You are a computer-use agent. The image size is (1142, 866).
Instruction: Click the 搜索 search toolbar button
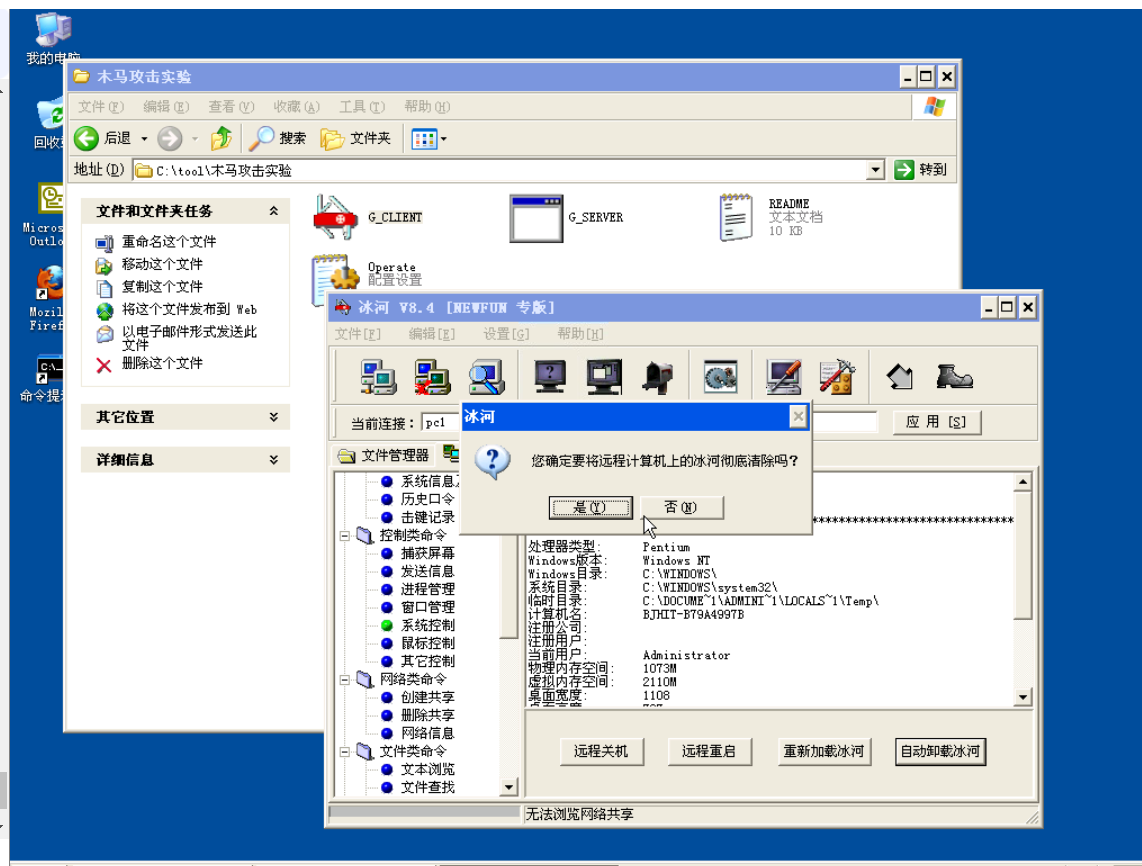tap(277, 138)
